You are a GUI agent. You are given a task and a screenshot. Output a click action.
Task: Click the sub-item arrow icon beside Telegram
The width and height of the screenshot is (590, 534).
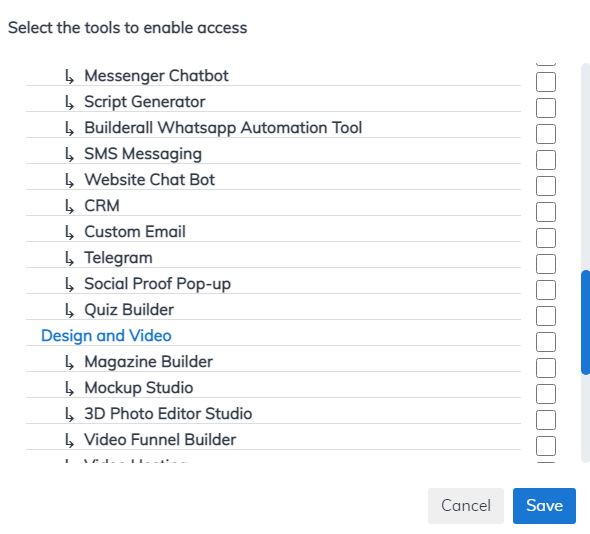pyautogui.click(x=69, y=259)
